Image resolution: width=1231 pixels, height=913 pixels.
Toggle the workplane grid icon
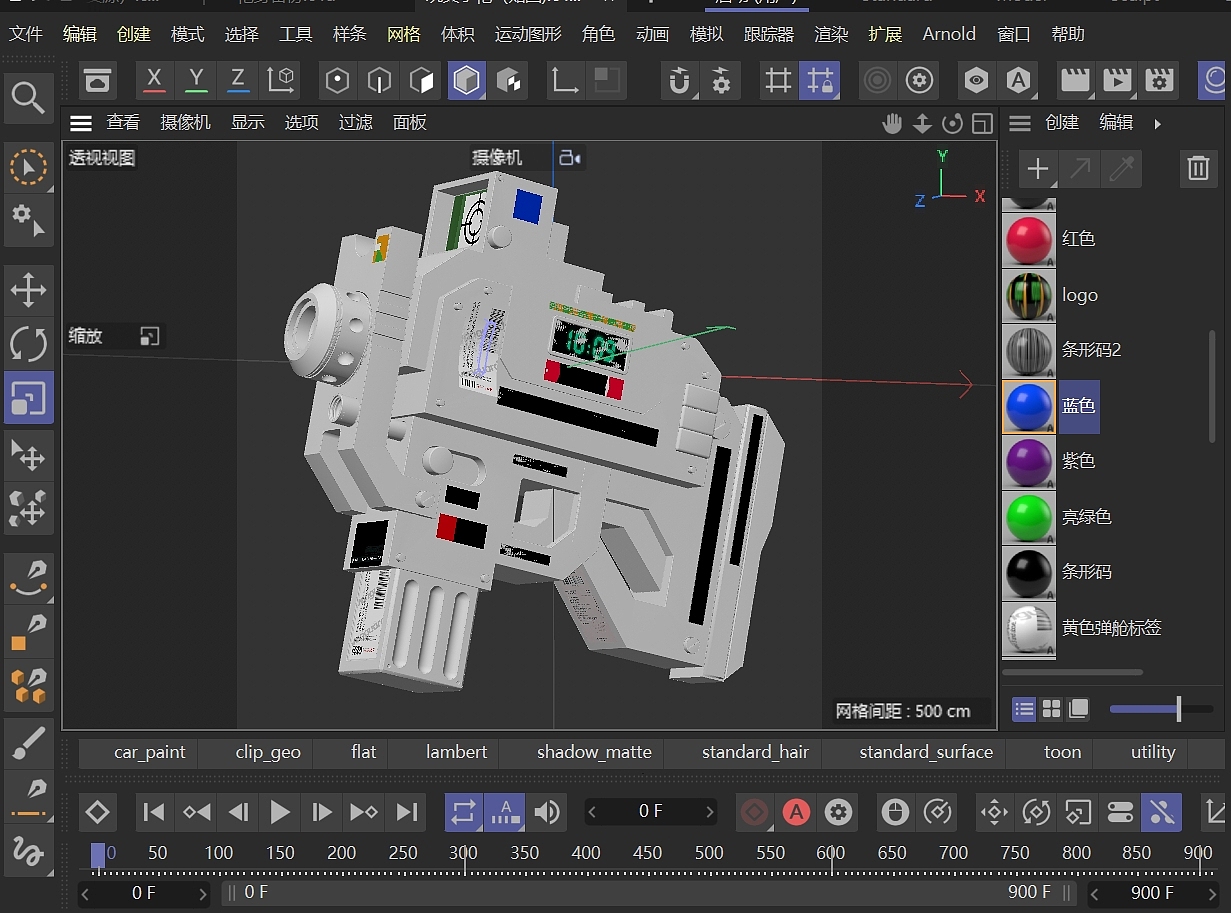pyautogui.click(x=778, y=81)
